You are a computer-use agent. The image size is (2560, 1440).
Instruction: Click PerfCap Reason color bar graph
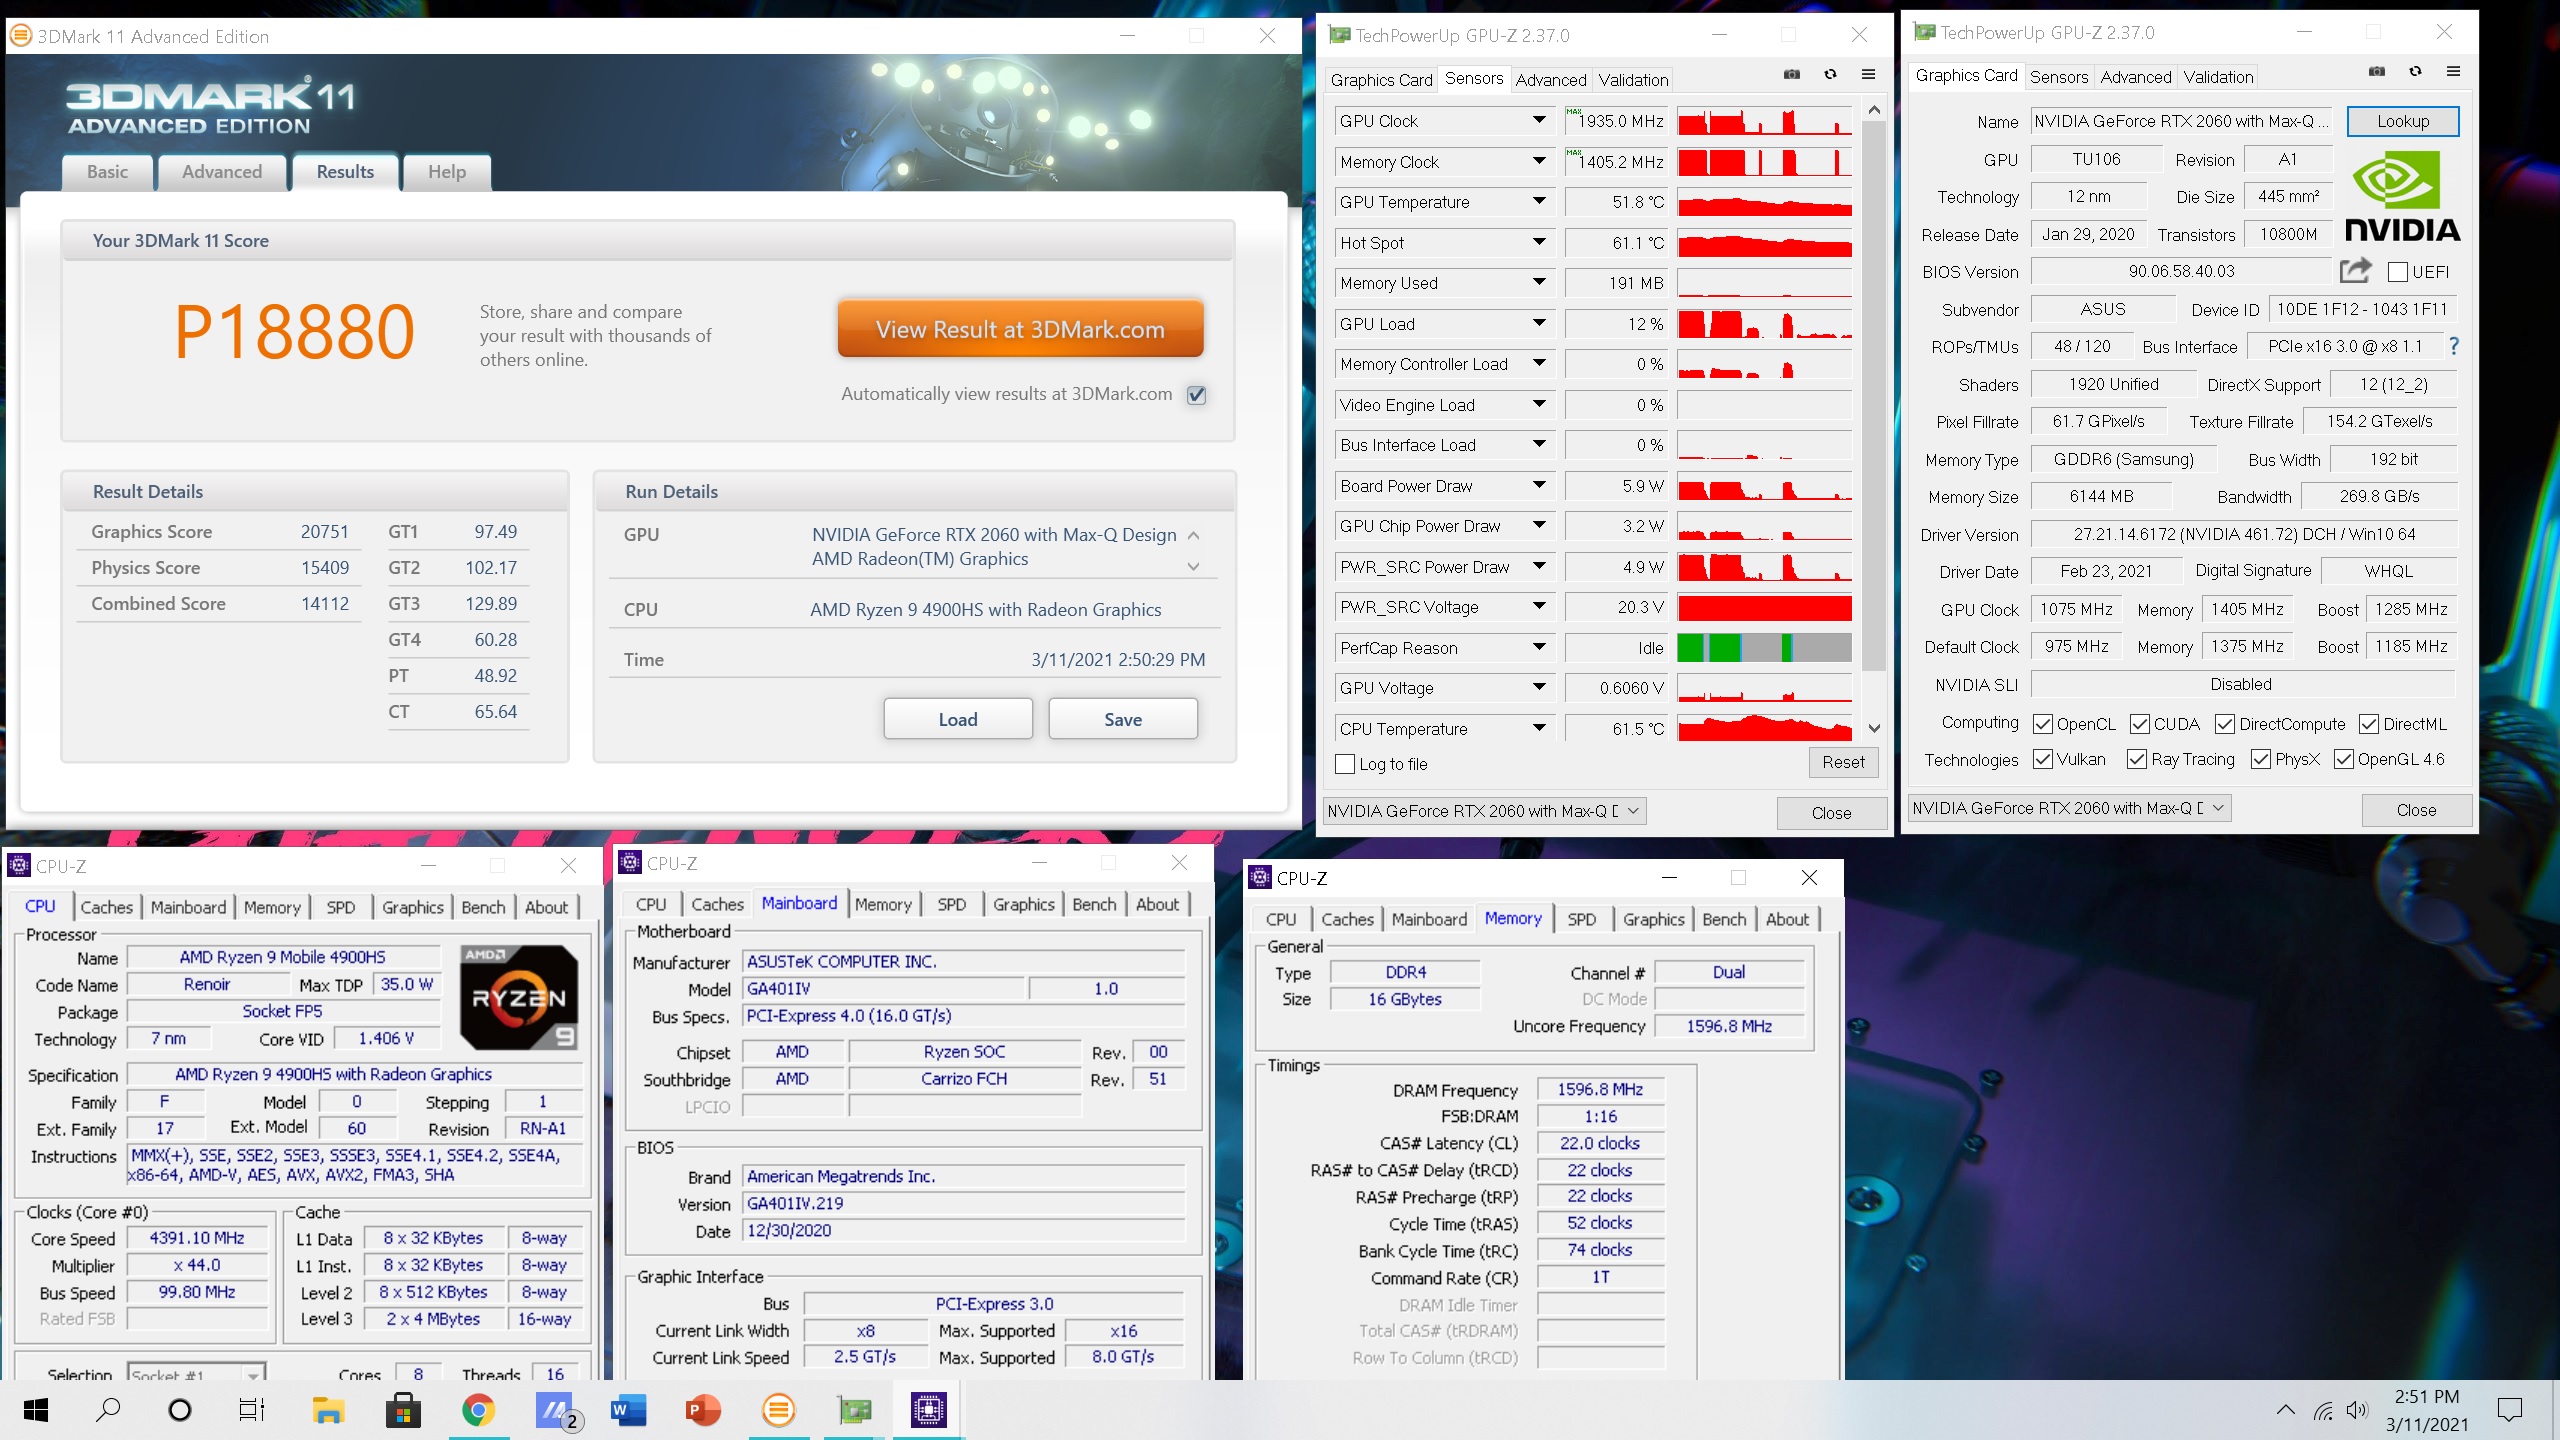[1764, 648]
